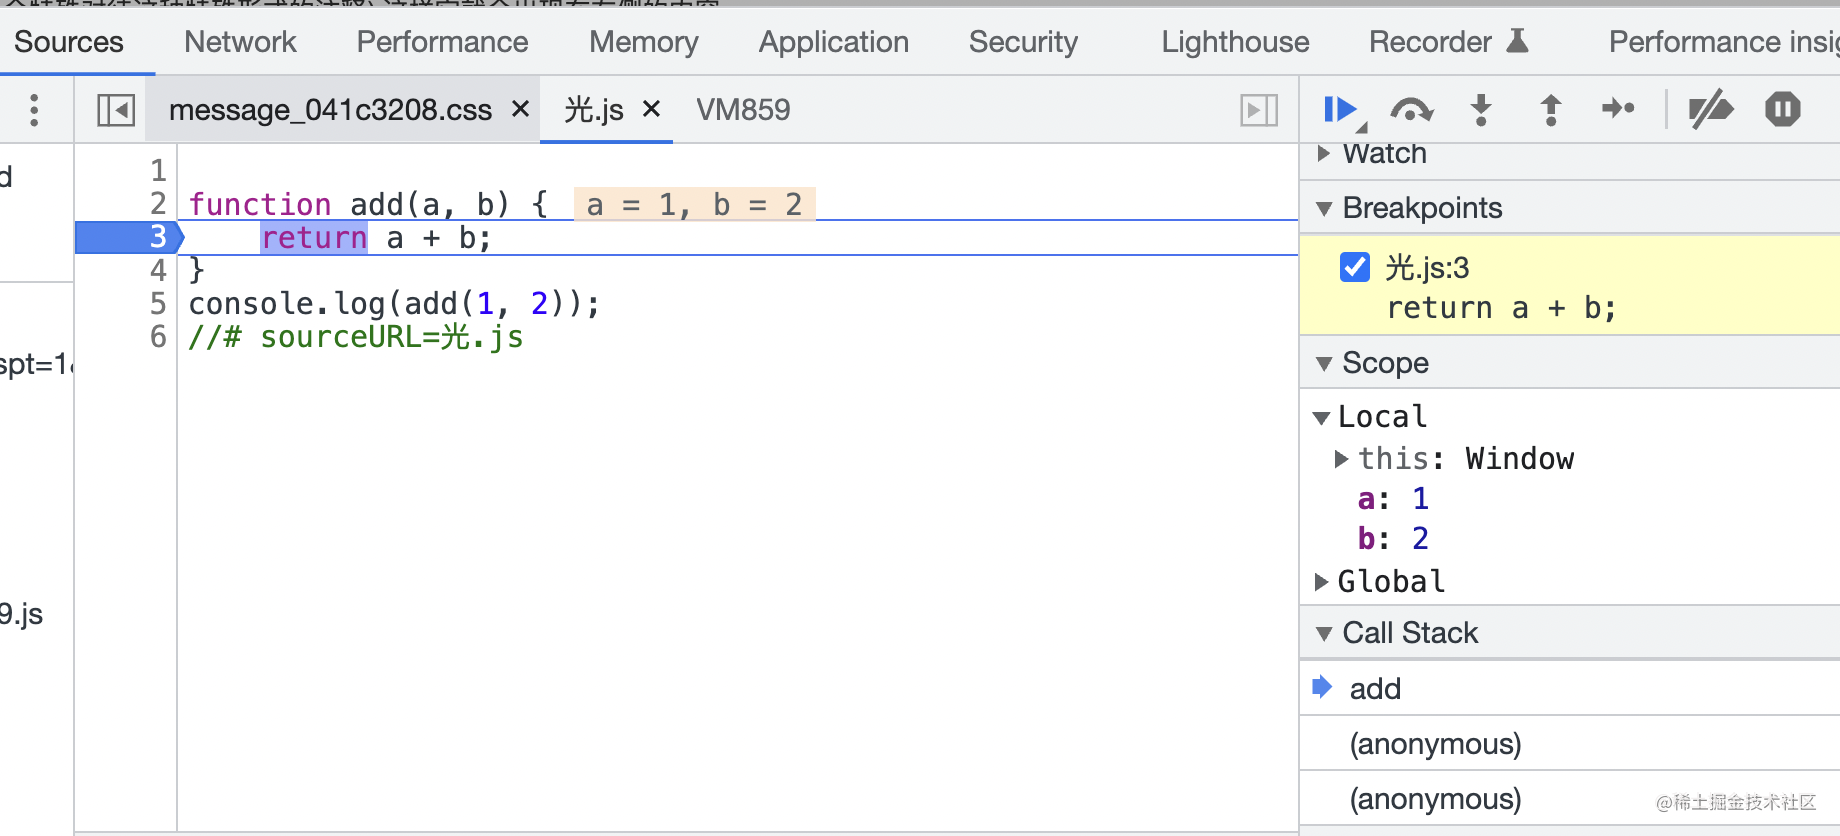Expand the Watch section
This screenshot has width=1840, height=836.
[x=1324, y=154]
